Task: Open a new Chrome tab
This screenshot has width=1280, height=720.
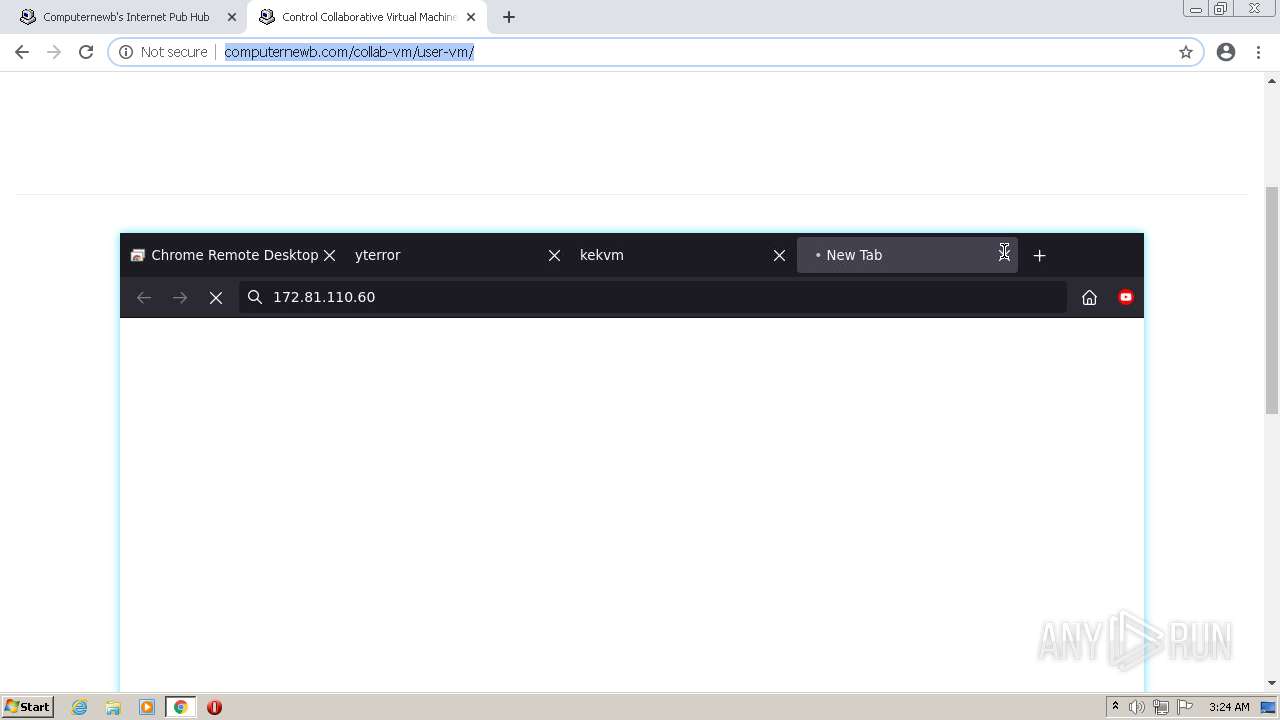Action: click(x=509, y=17)
